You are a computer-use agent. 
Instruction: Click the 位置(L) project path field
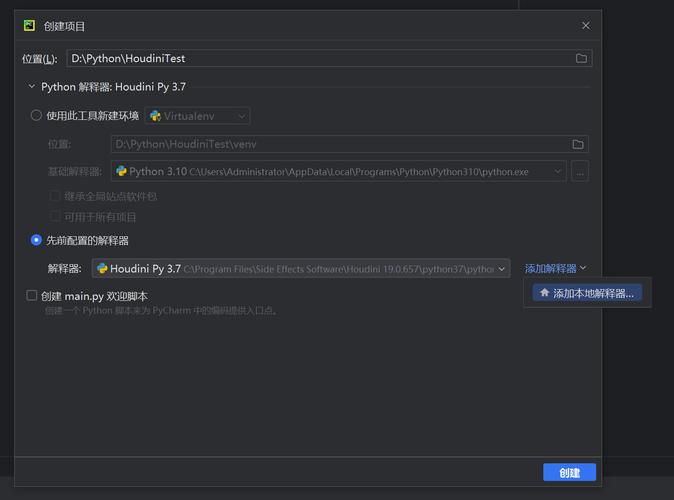329,58
